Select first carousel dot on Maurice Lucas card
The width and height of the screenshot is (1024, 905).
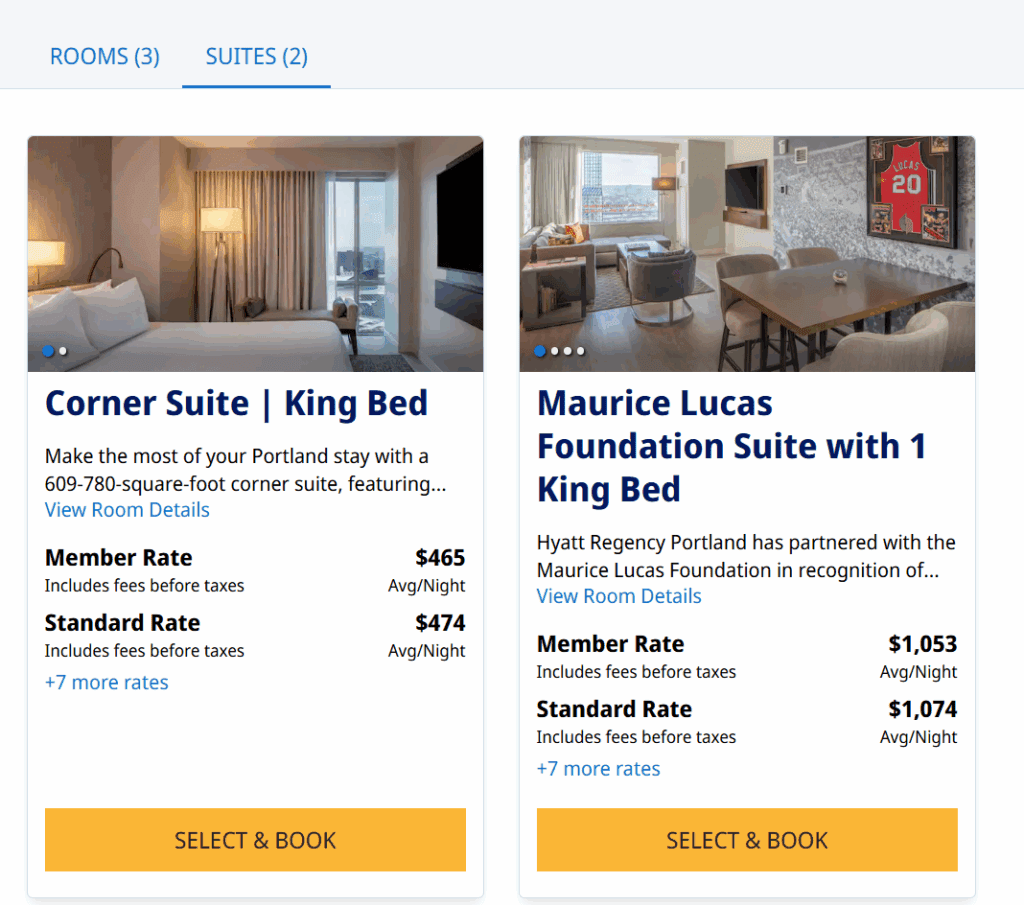click(x=538, y=351)
